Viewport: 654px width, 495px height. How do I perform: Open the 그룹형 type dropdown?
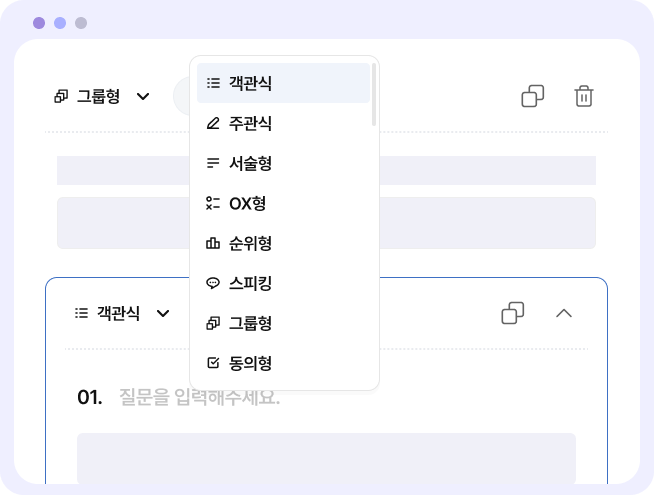pos(102,96)
